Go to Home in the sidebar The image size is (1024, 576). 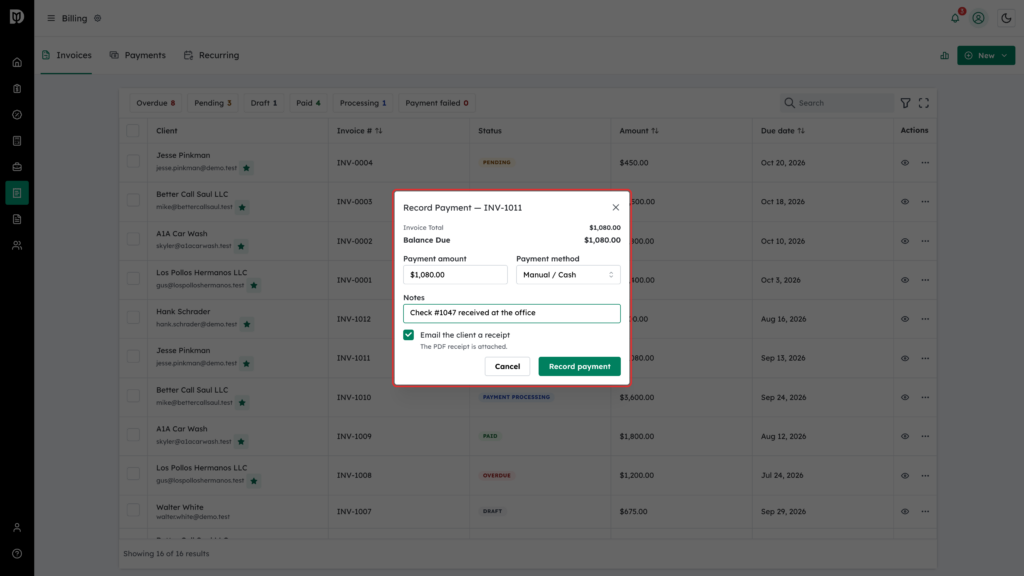coord(17,63)
